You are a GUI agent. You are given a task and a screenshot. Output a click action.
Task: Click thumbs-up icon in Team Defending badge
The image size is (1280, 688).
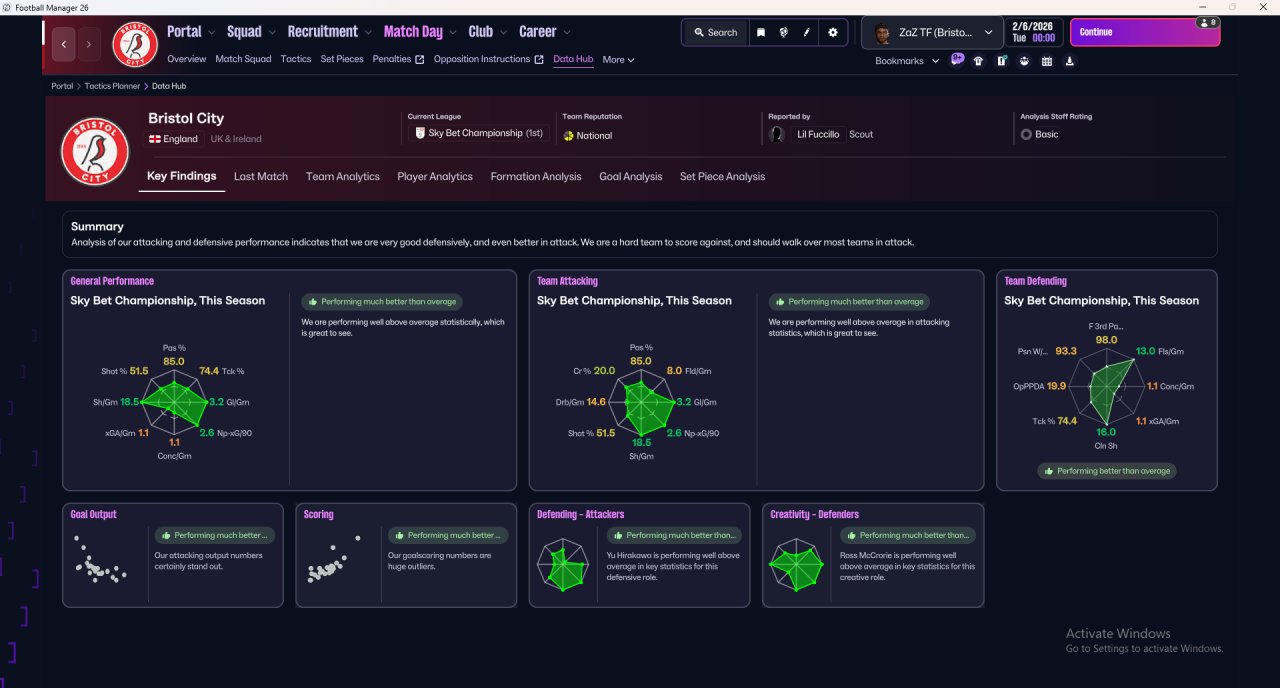click(x=1048, y=471)
